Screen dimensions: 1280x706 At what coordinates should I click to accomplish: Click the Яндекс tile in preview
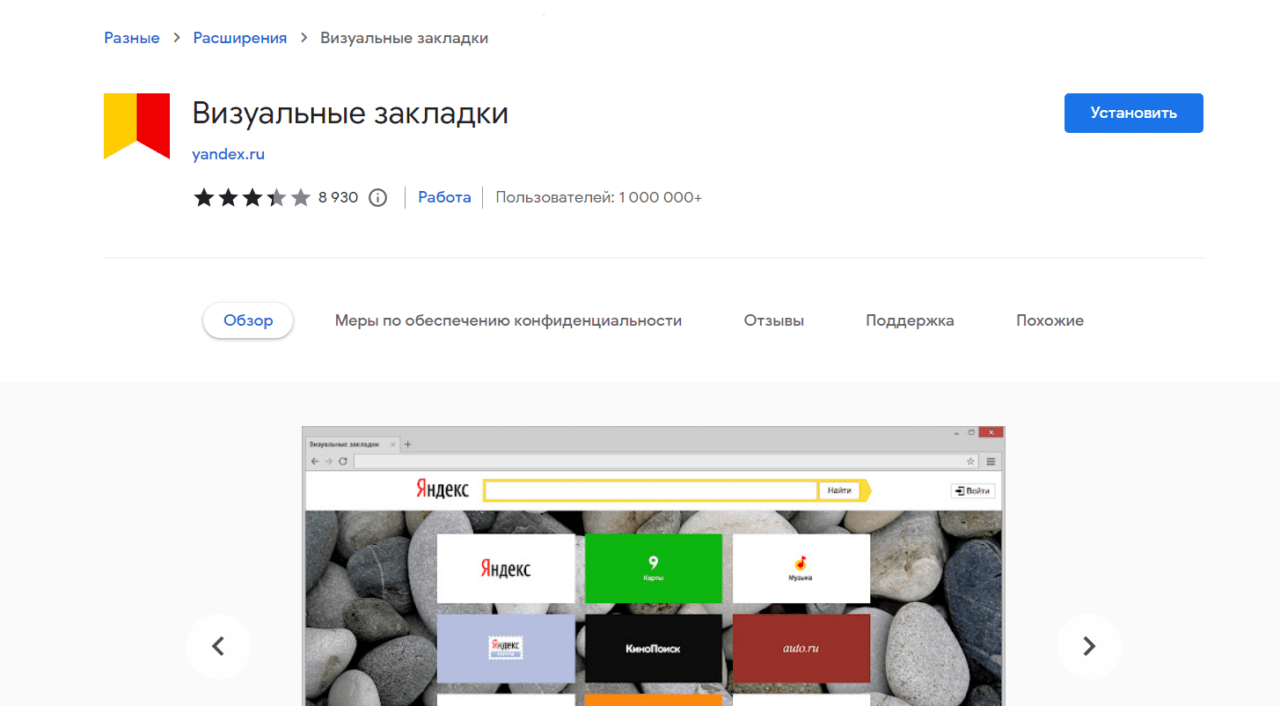coord(506,568)
